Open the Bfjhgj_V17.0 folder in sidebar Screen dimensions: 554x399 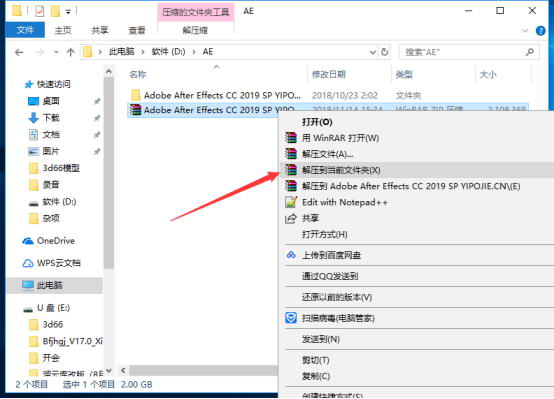(x=66, y=341)
